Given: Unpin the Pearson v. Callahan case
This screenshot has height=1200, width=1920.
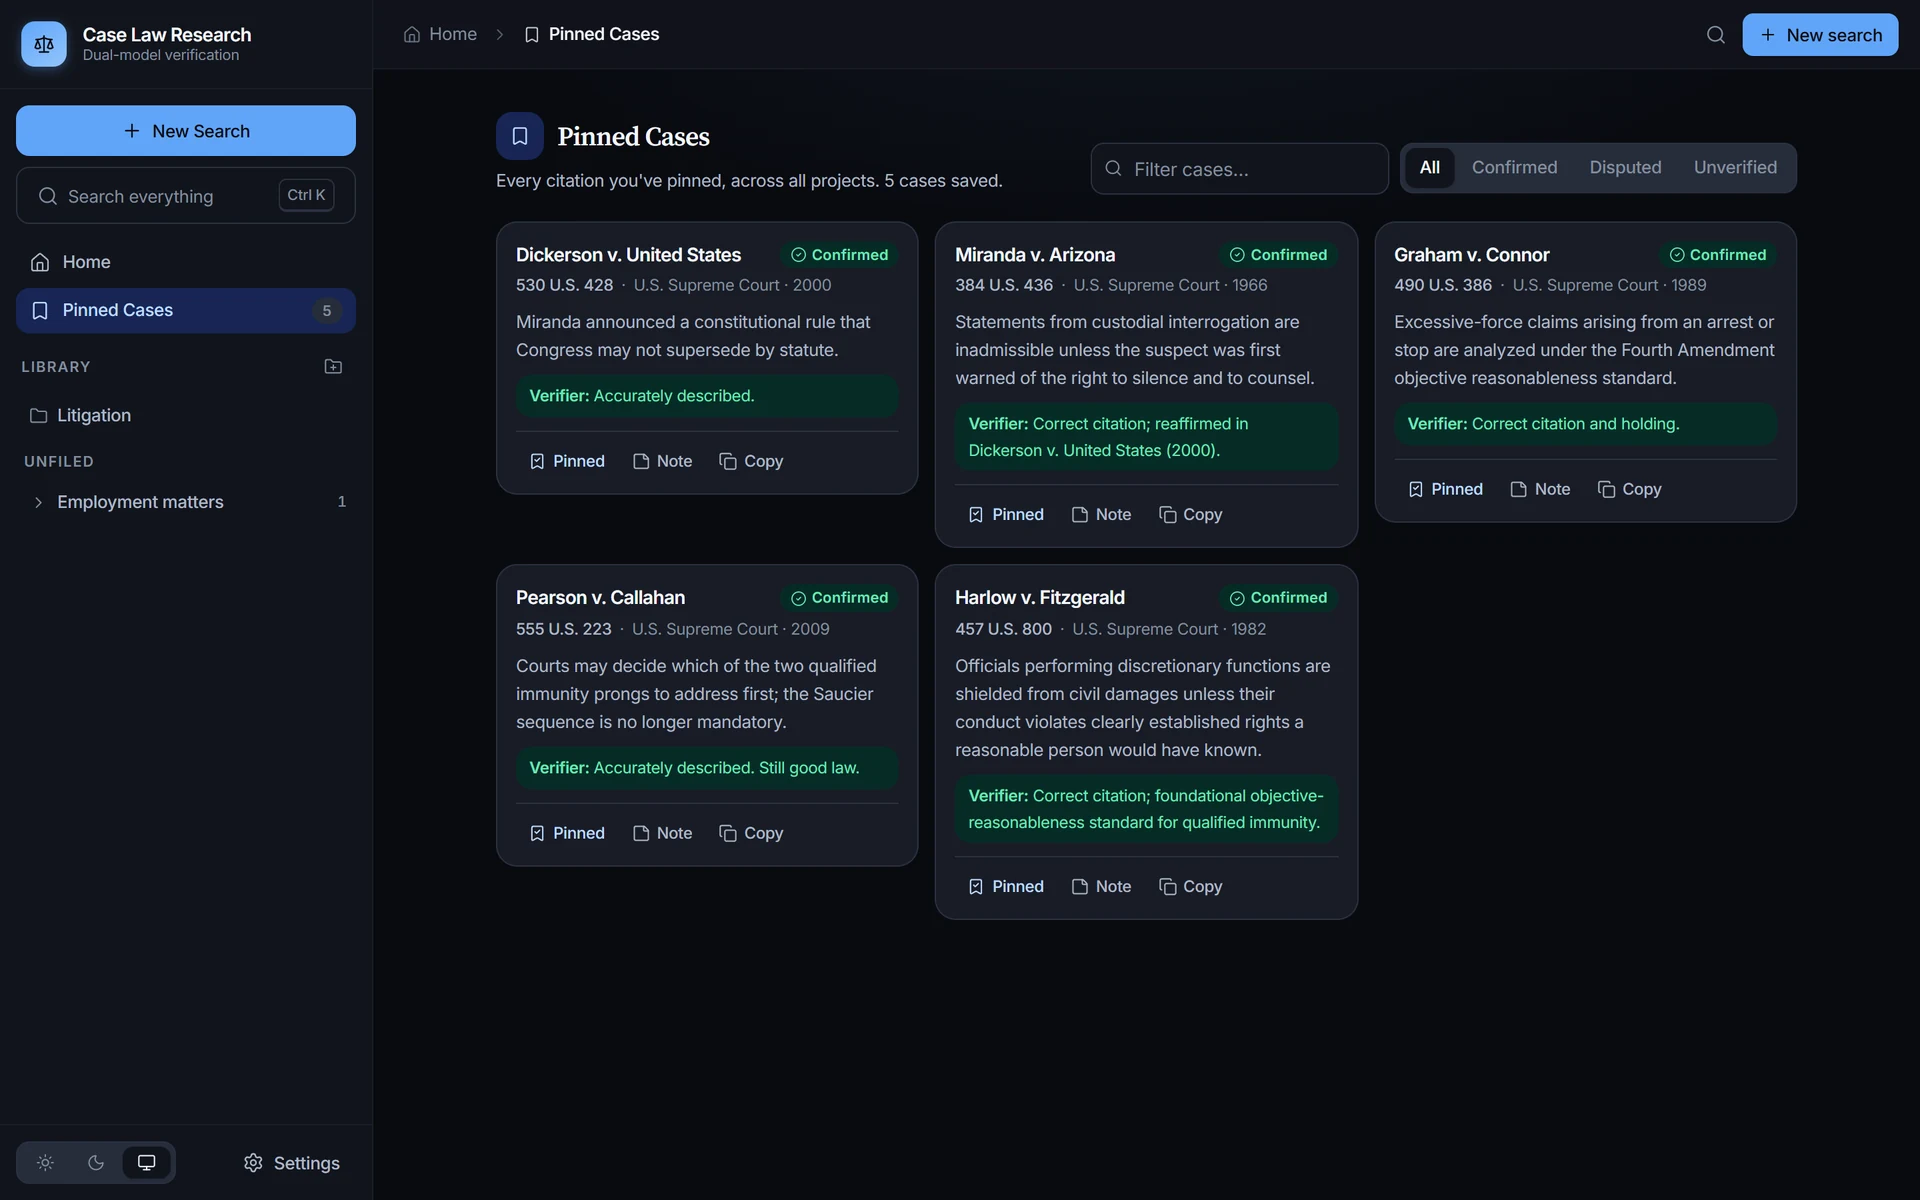Looking at the screenshot, I should (x=567, y=833).
